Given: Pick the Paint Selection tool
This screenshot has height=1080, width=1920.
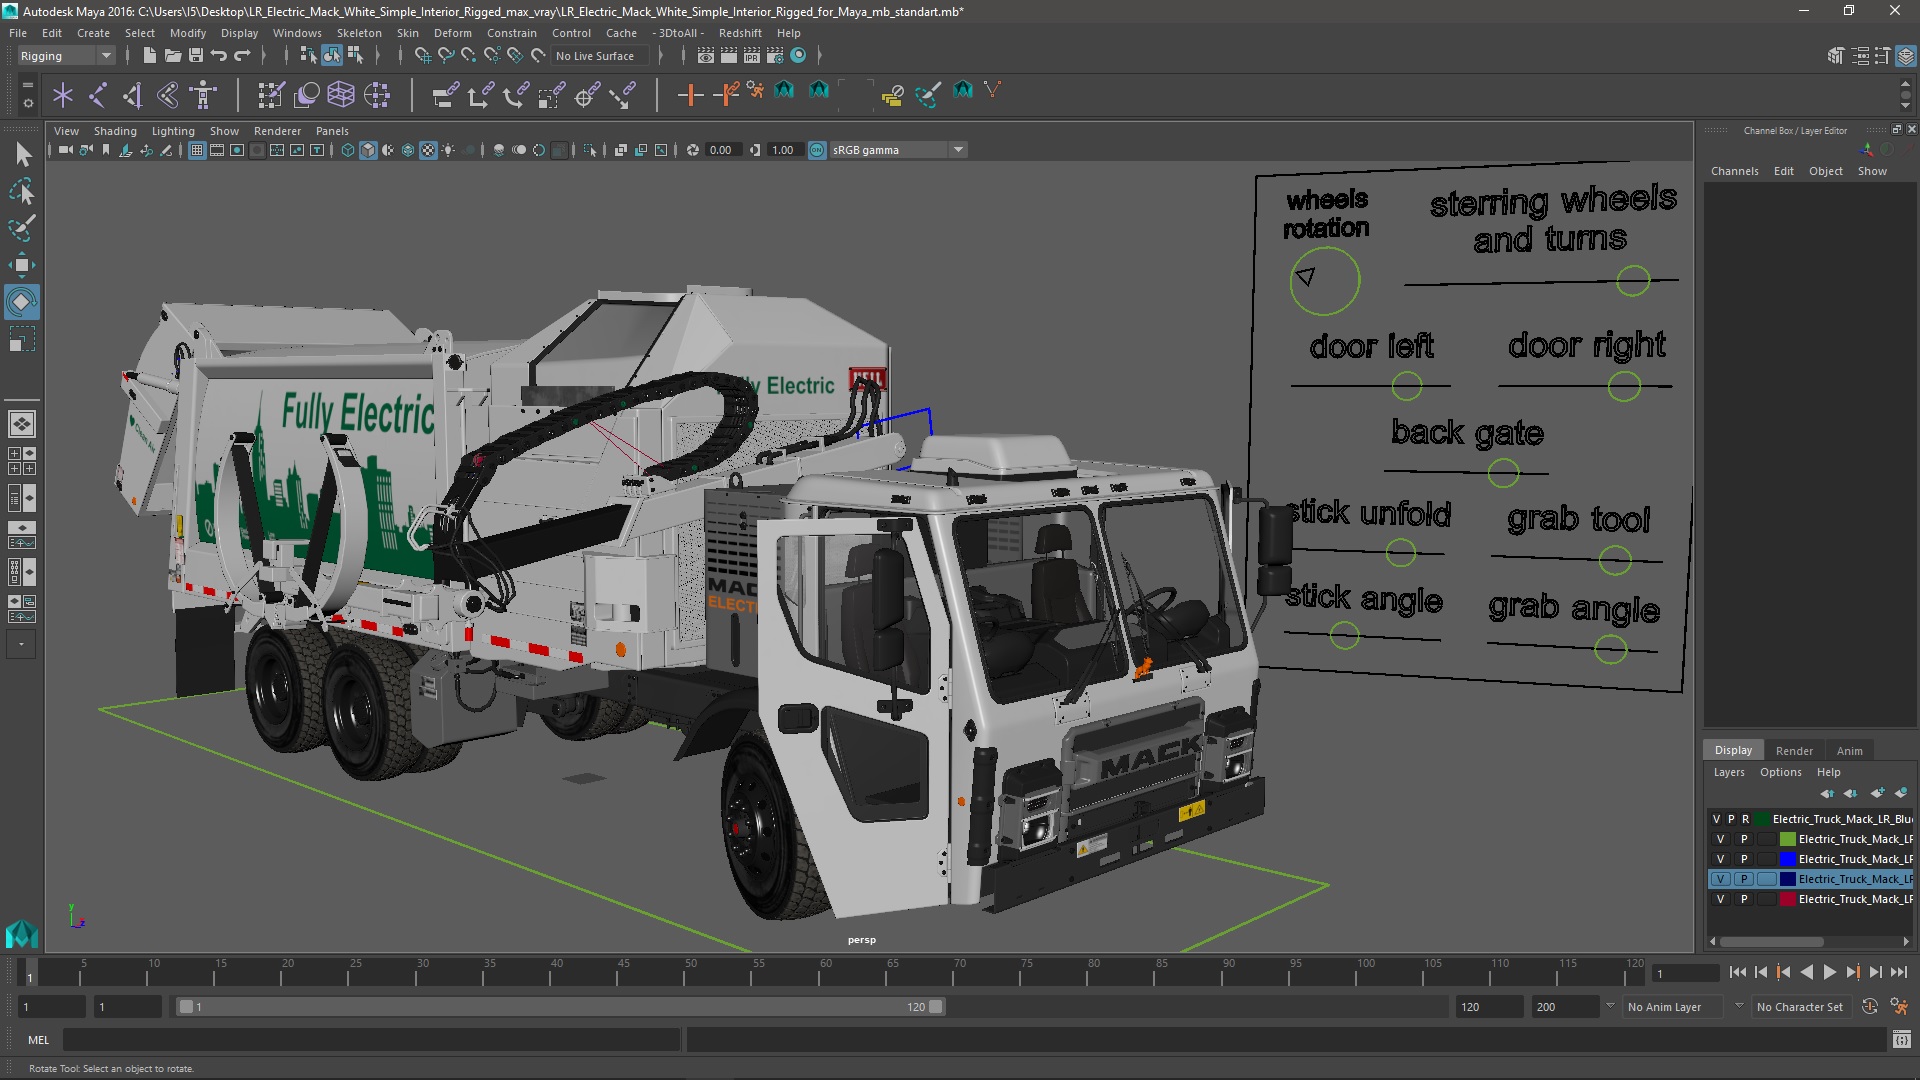Looking at the screenshot, I should 22,228.
